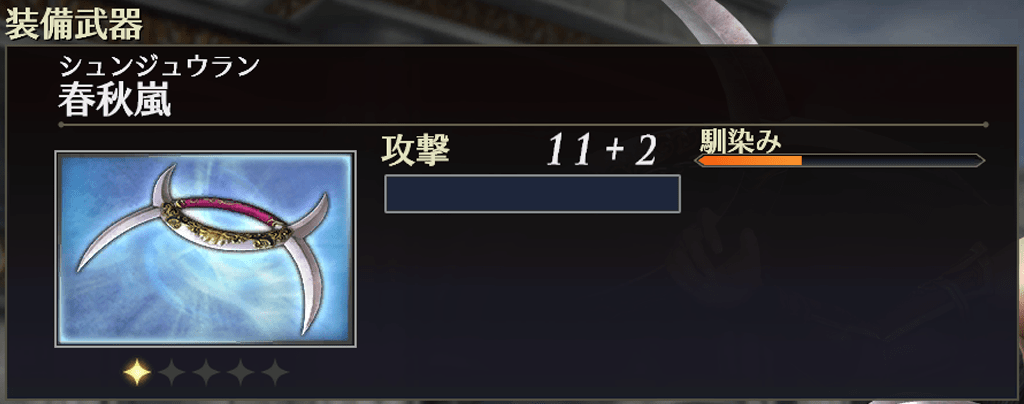The height and width of the screenshot is (404, 1024).
Task: Click the +2 attack bonus value
Action: 631,151
